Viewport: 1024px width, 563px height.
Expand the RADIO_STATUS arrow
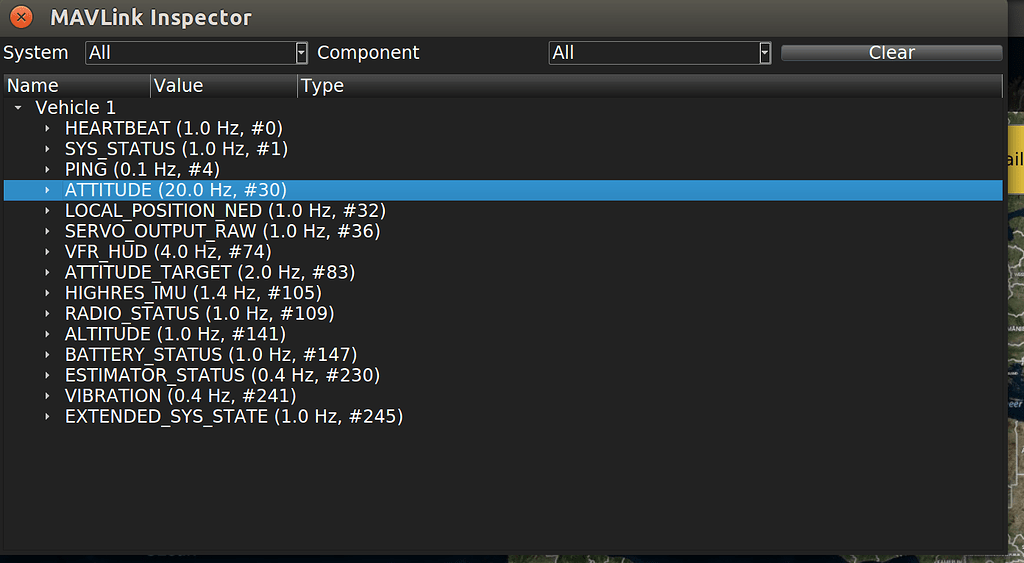47,314
